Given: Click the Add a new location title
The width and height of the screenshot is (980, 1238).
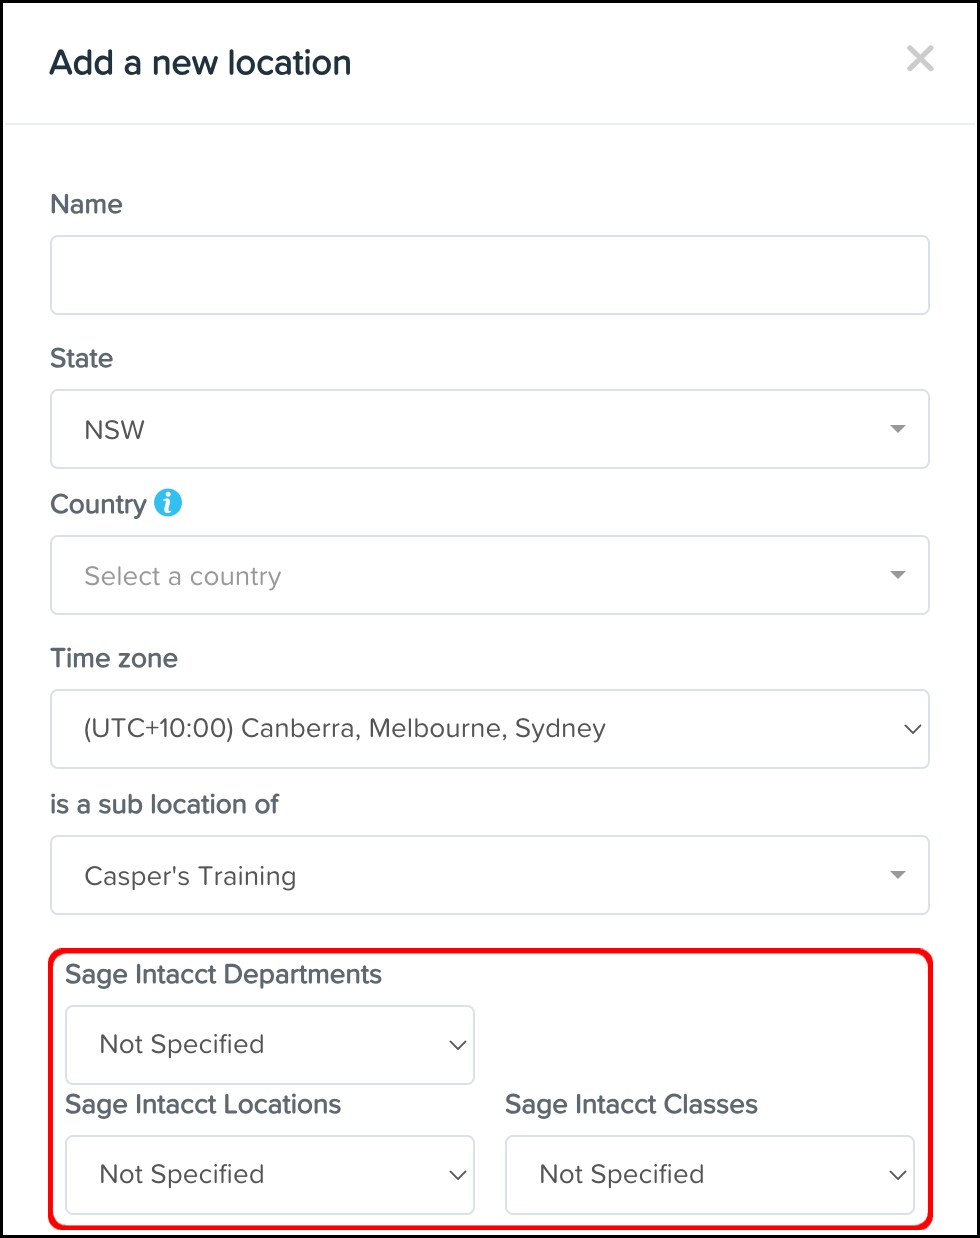Looking at the screenshot, I should 200,62.
